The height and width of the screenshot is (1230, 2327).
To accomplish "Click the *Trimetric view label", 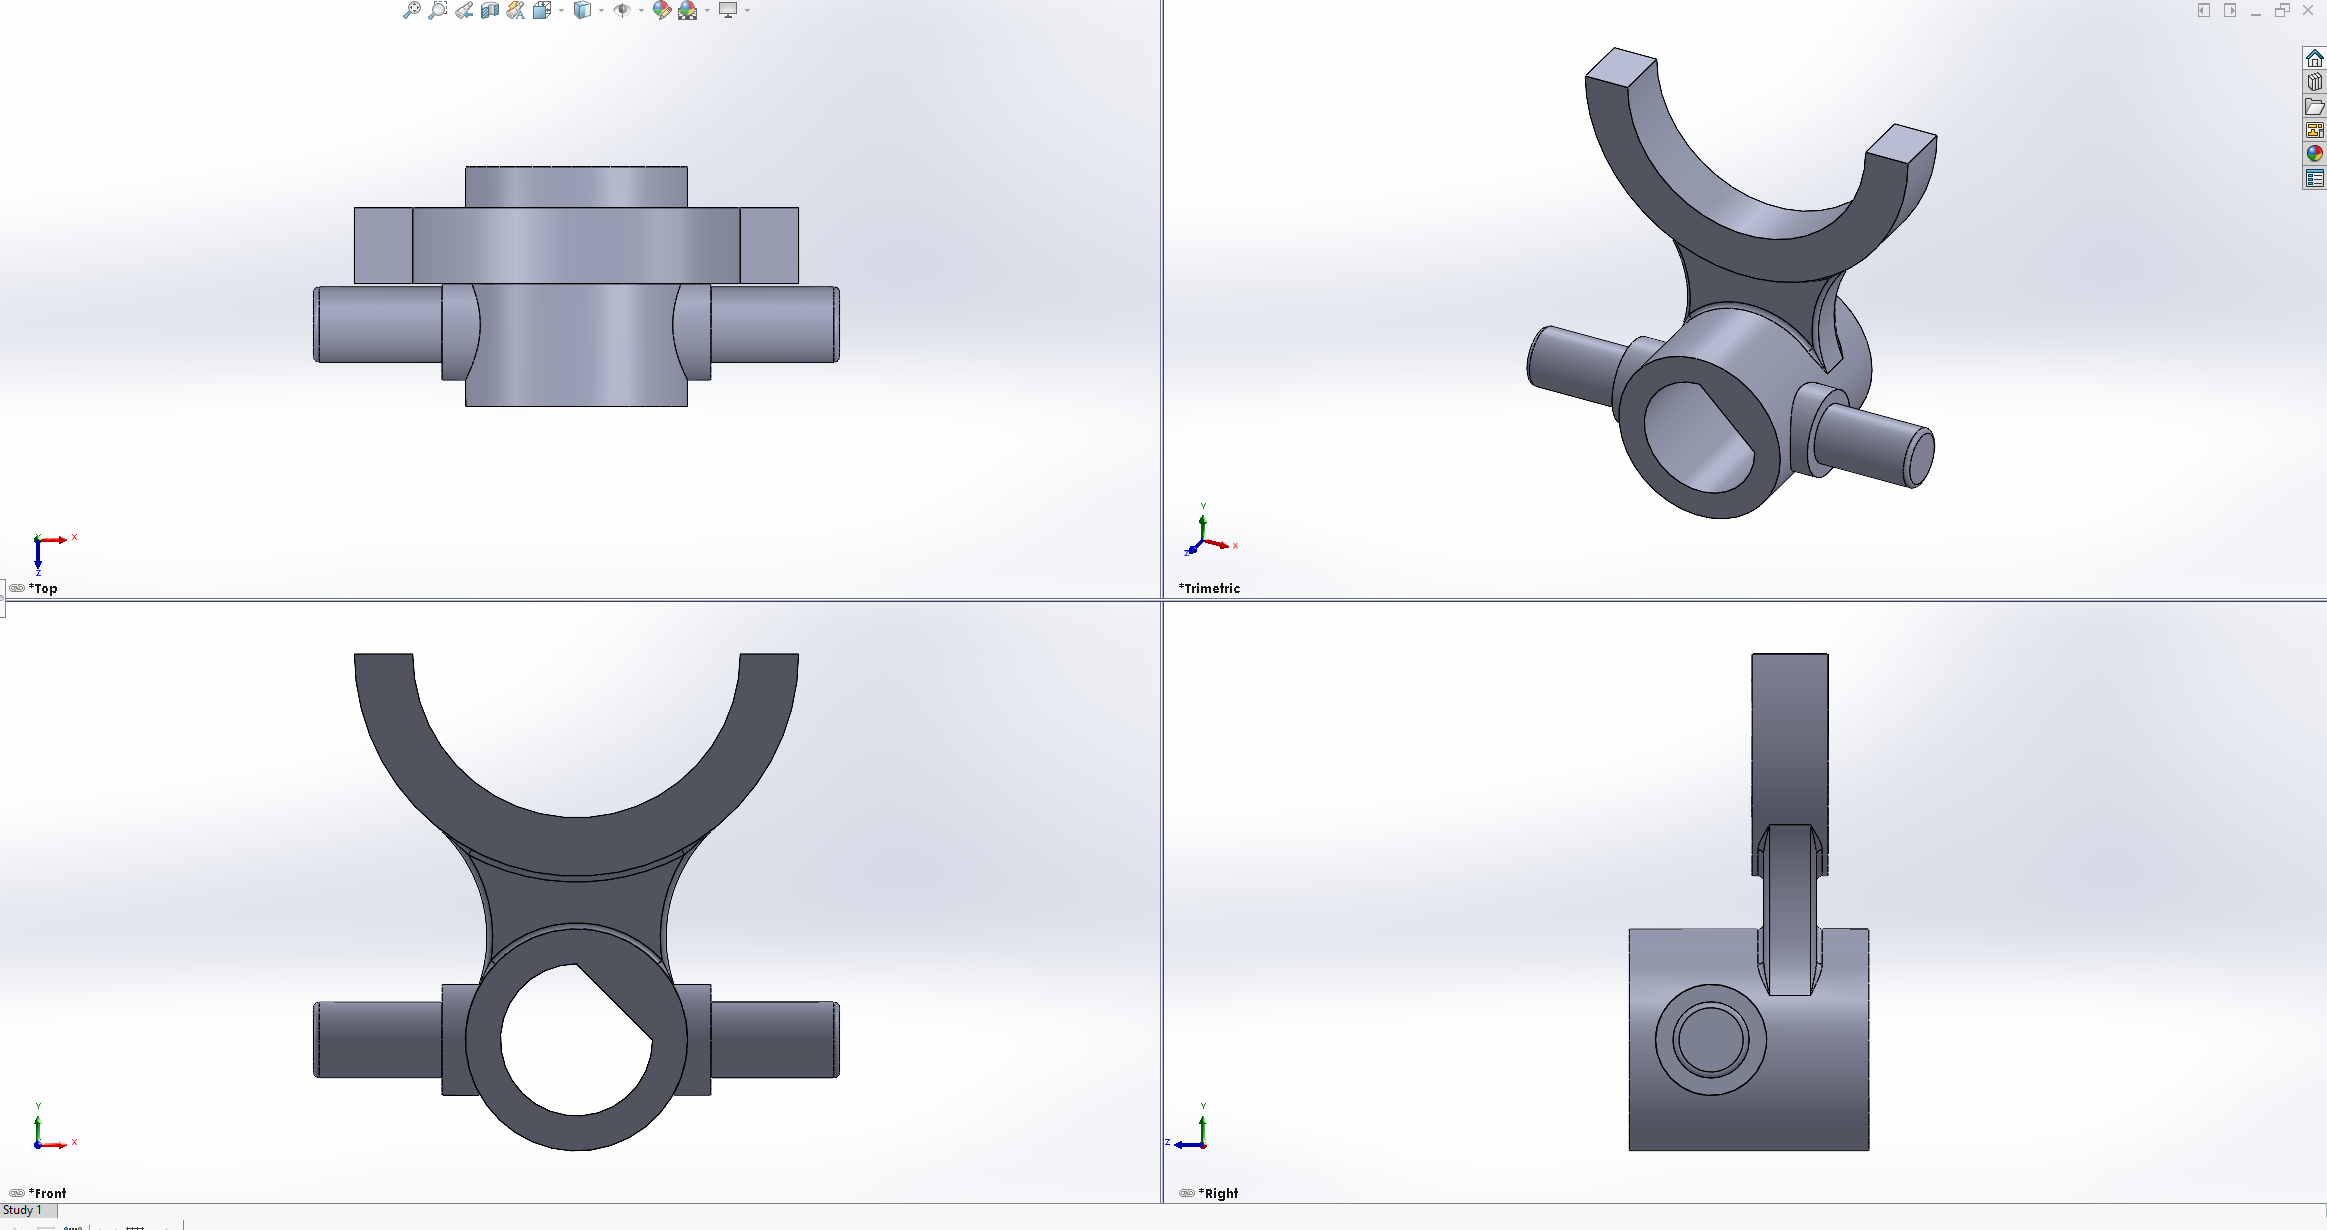I will [1209, 588].
